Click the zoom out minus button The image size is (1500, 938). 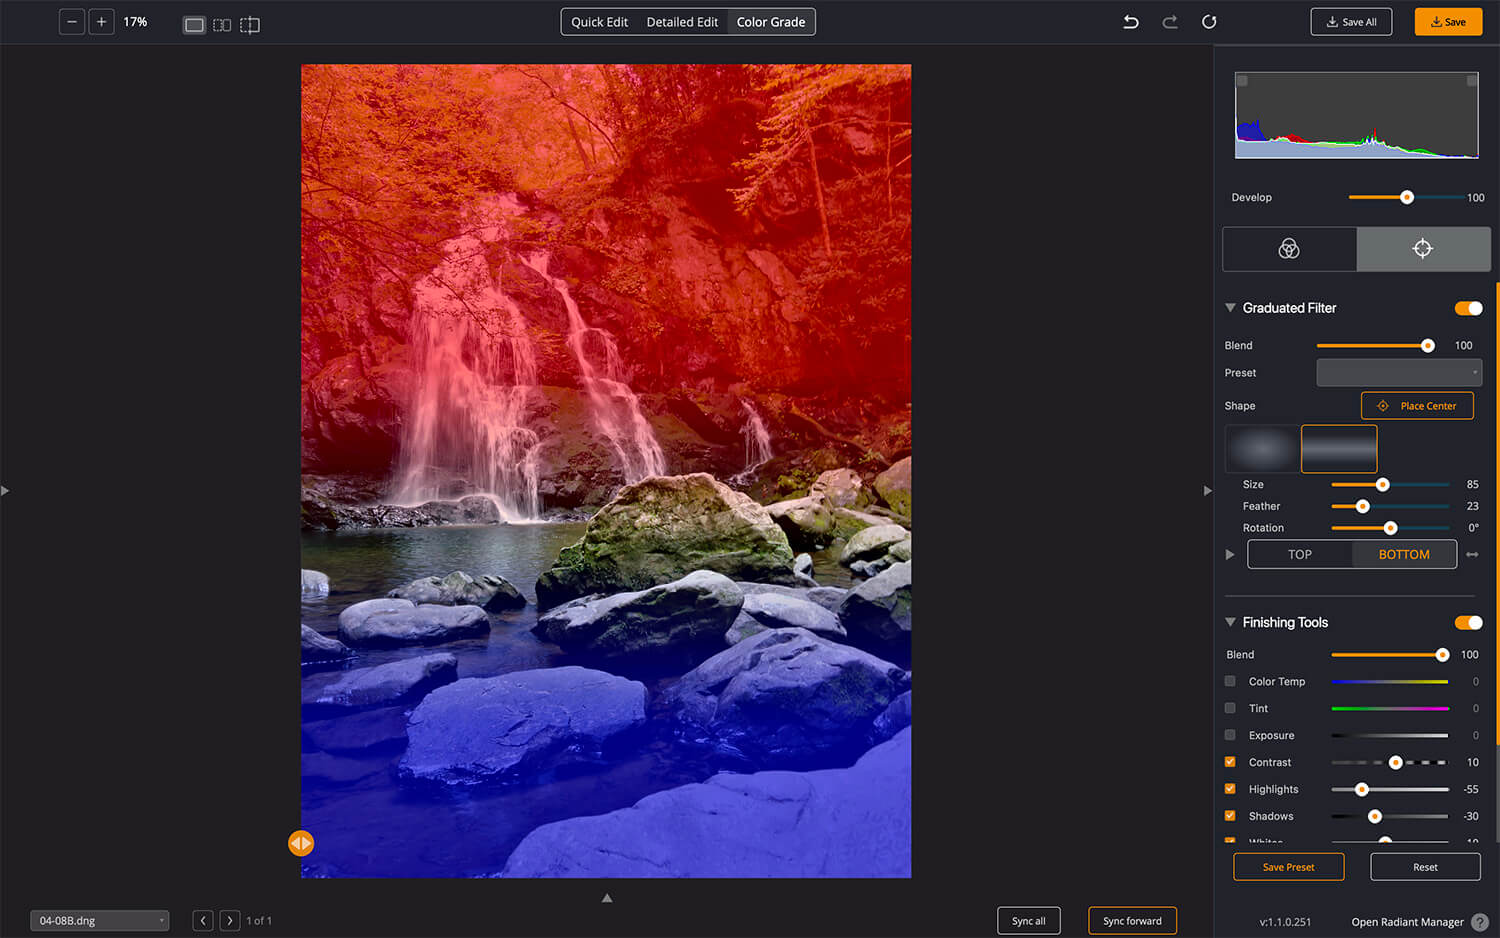72,22
